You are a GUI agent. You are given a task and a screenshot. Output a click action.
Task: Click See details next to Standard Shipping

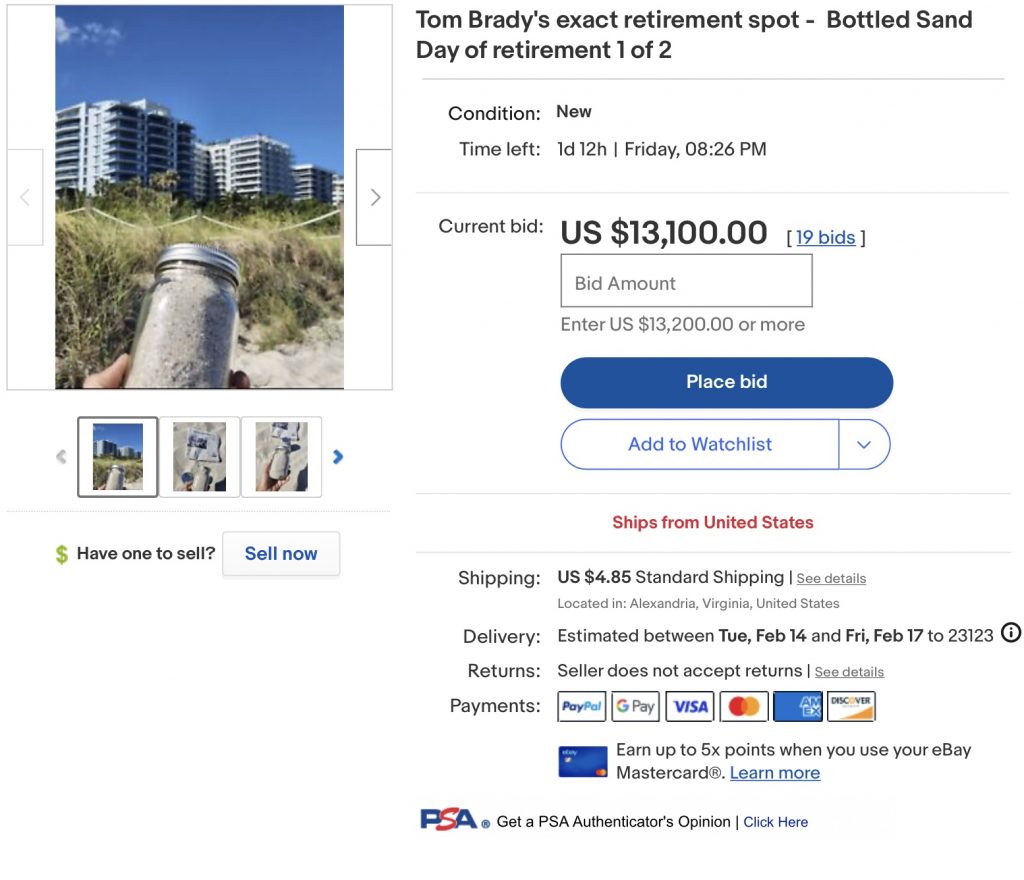(831, 578)
